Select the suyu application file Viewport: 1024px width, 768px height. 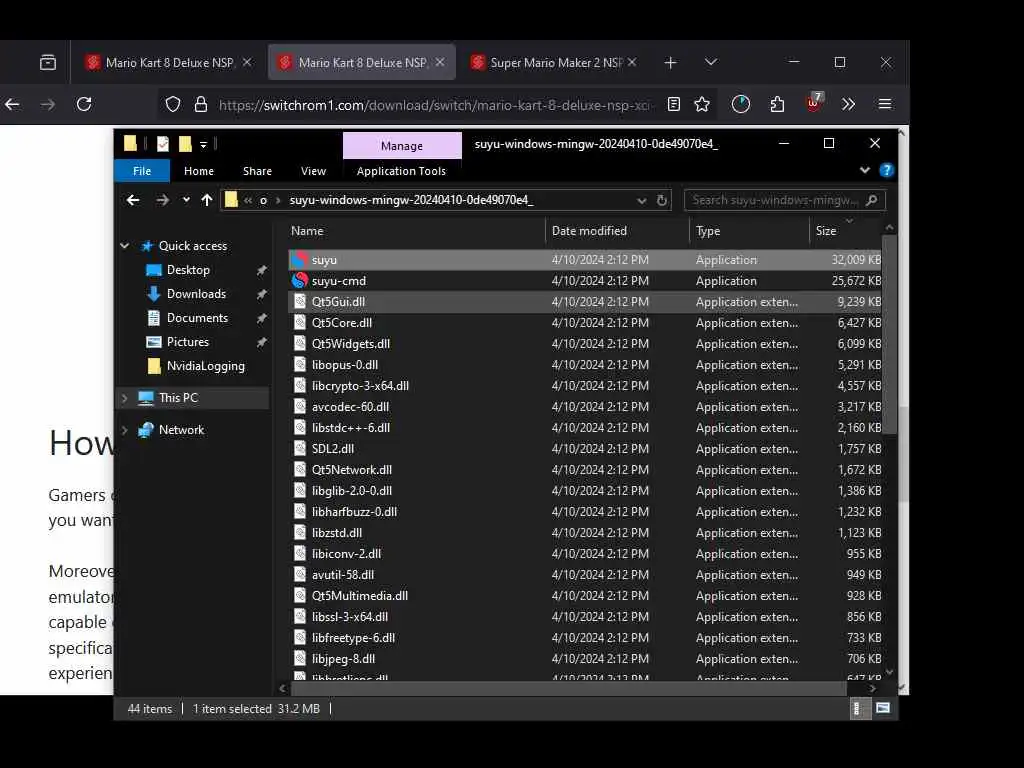584,260
